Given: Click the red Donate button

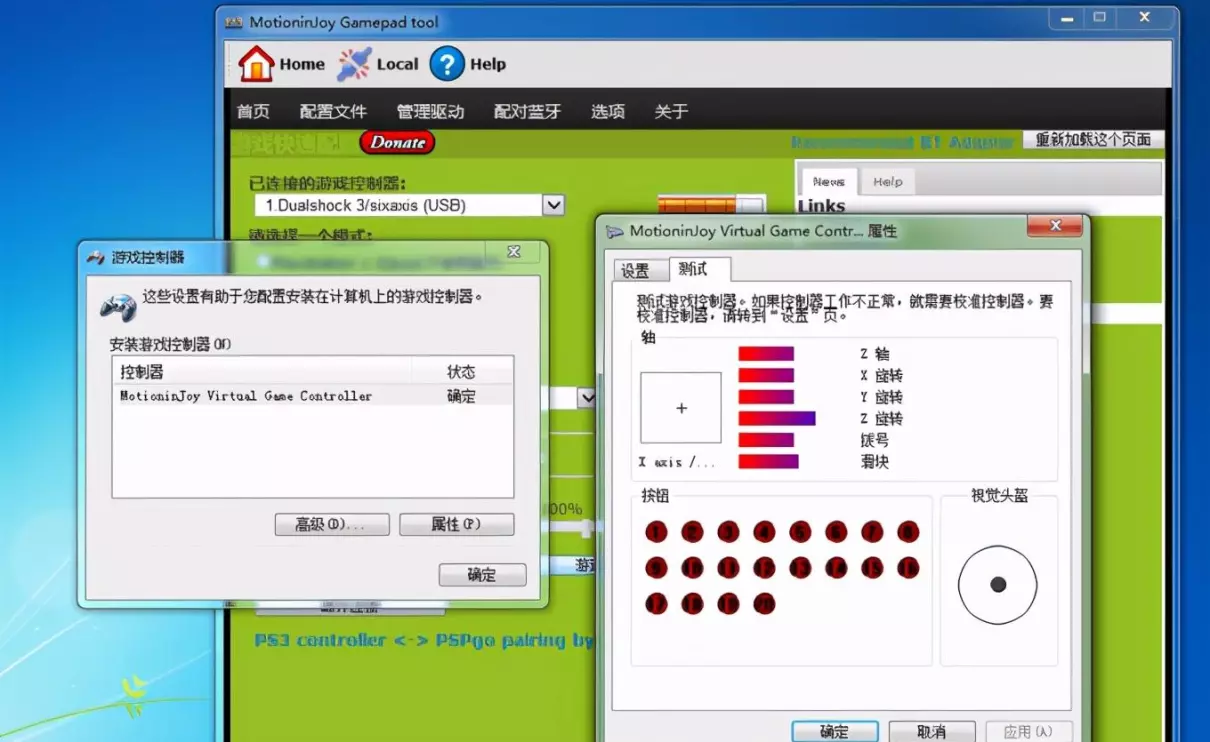Looking at the screenshot, I should 397,142.
